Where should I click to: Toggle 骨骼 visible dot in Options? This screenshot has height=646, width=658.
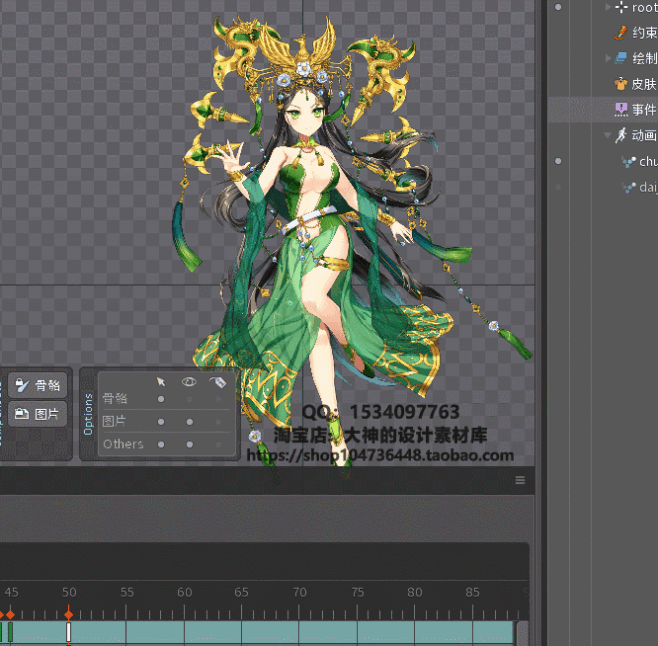(190, 399)
